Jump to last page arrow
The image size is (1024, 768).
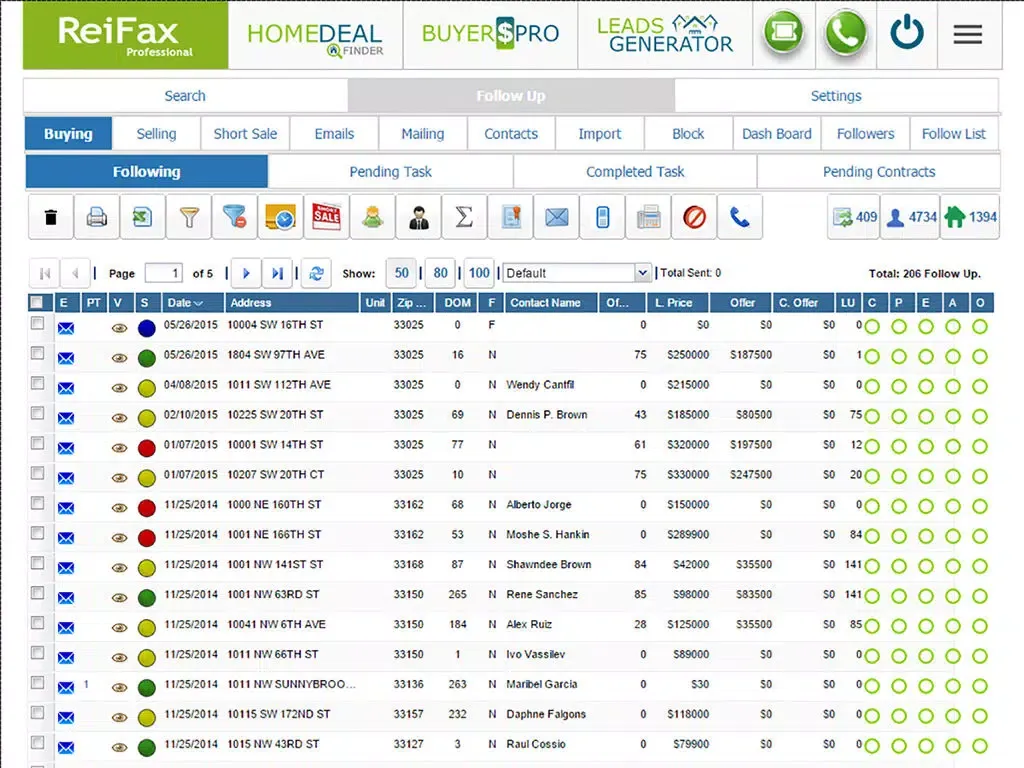(x=278, y=273)
